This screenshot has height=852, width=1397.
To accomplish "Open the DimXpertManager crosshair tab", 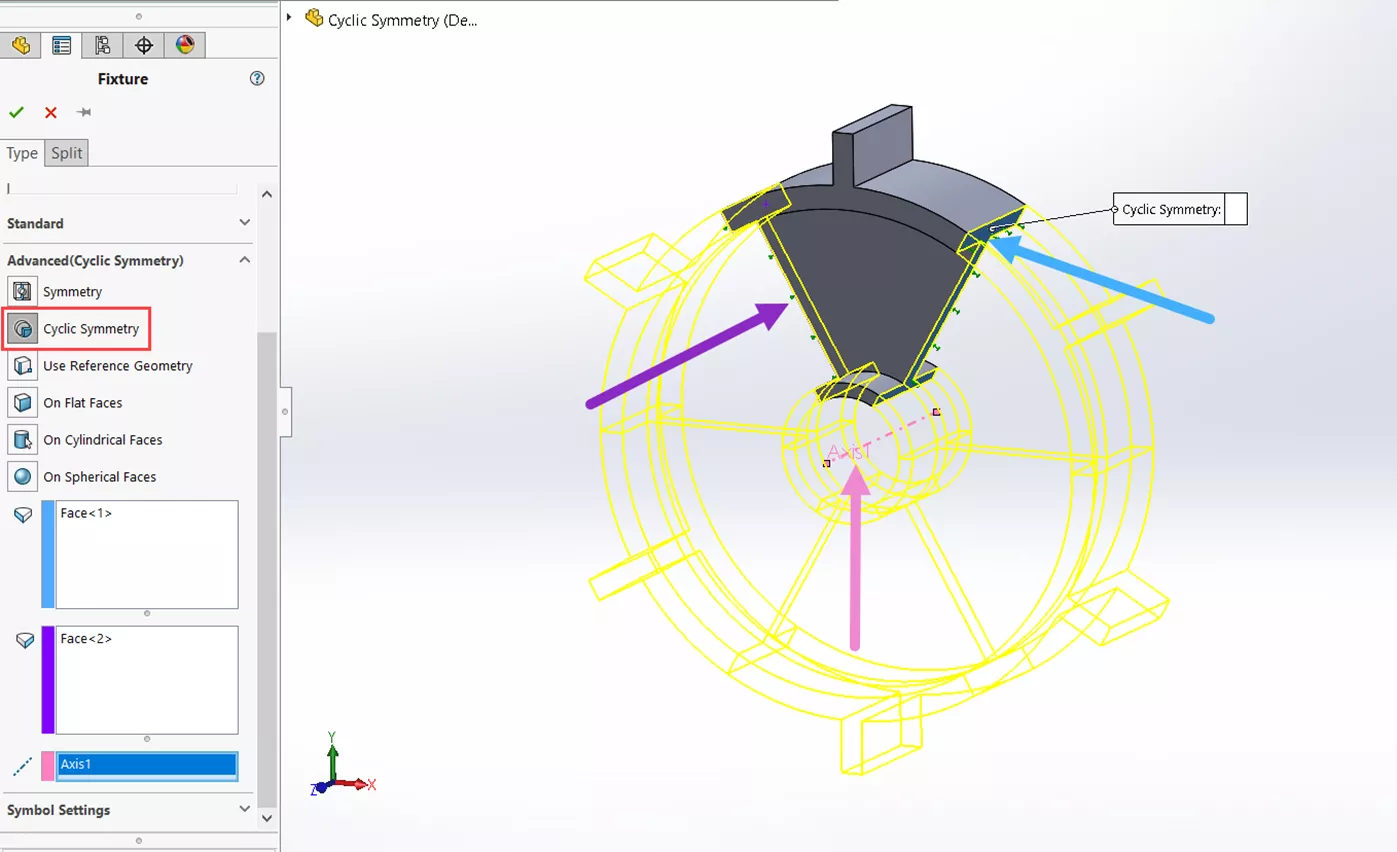I will (x=143, y=45).
